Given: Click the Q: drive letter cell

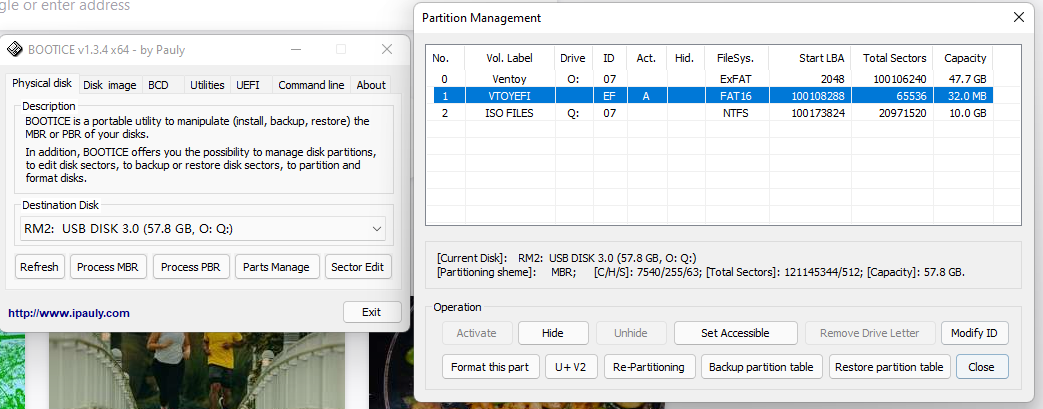Looking at the screenshot, I should point(573,114).
